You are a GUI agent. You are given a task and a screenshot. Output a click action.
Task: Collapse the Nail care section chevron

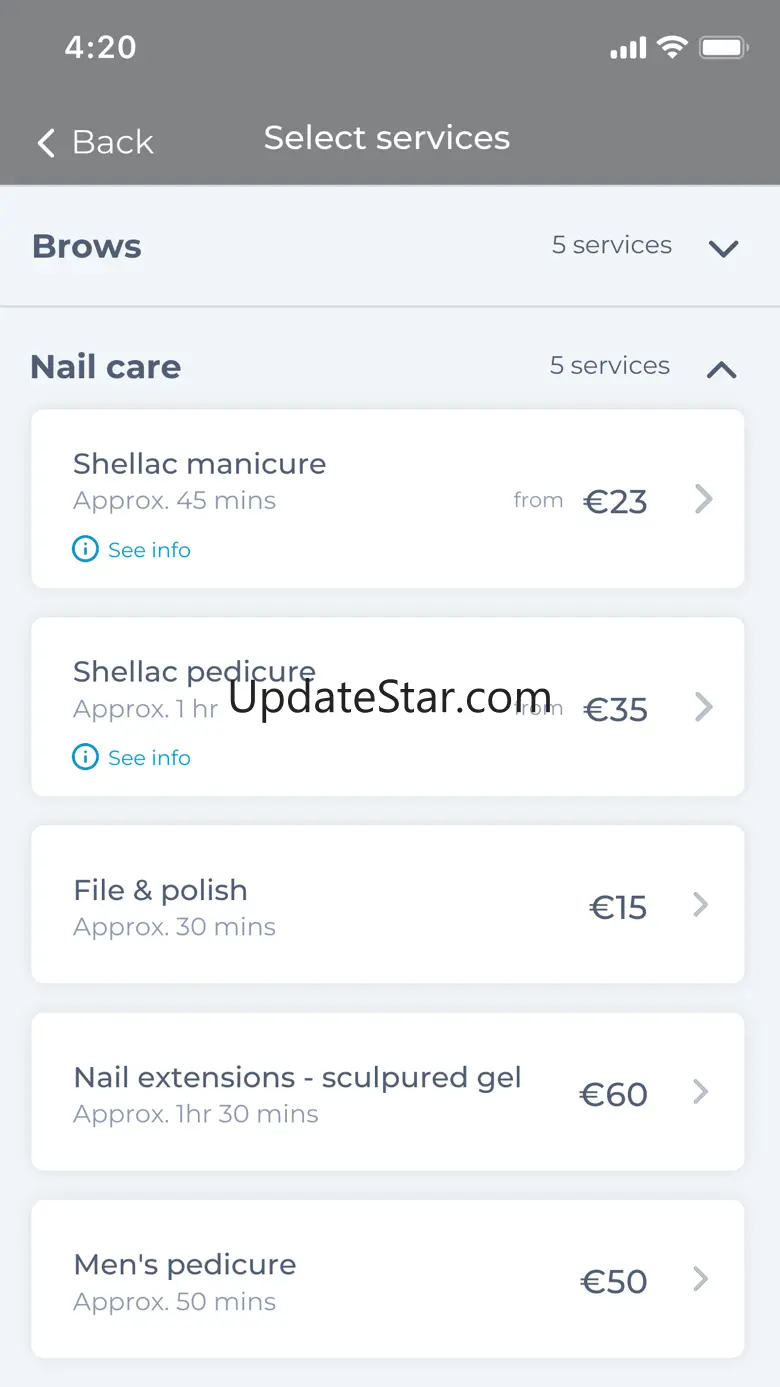click(721, 370)
